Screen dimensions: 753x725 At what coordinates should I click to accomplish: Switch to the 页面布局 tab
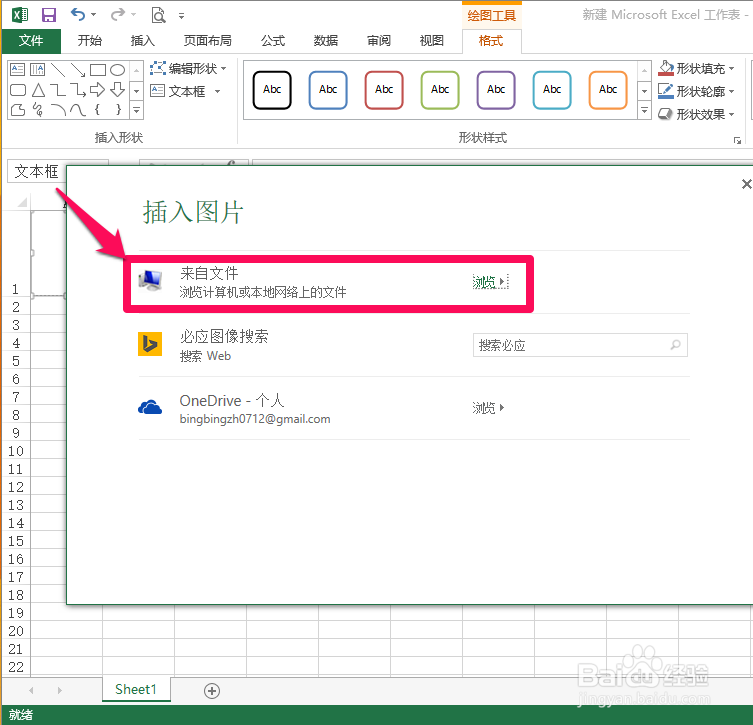tap(207, 41)
